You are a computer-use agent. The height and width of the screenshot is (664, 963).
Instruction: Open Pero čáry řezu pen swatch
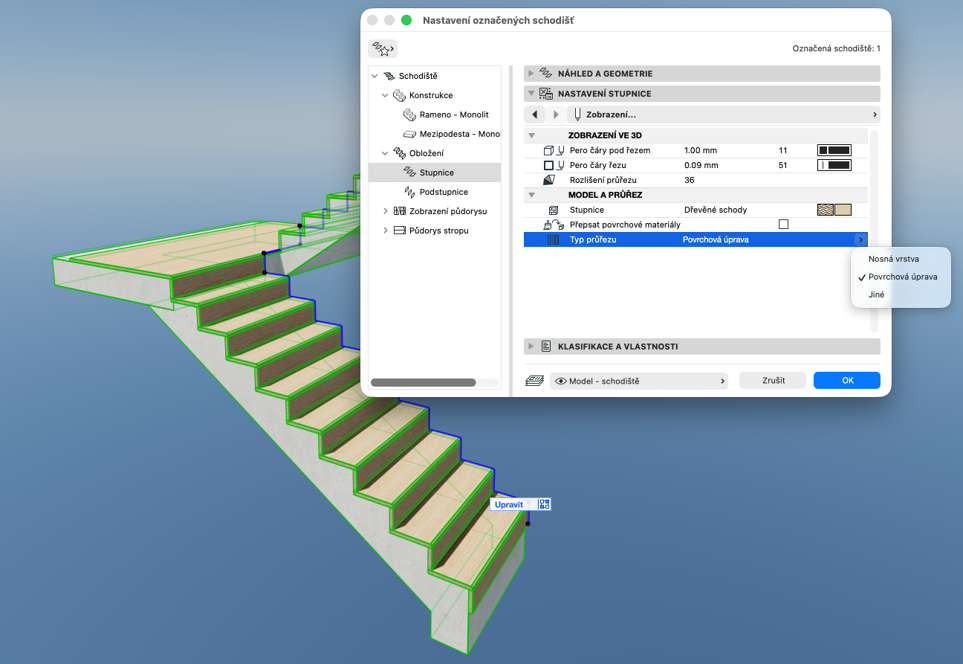pyautogui.click(x=834, y=165)
